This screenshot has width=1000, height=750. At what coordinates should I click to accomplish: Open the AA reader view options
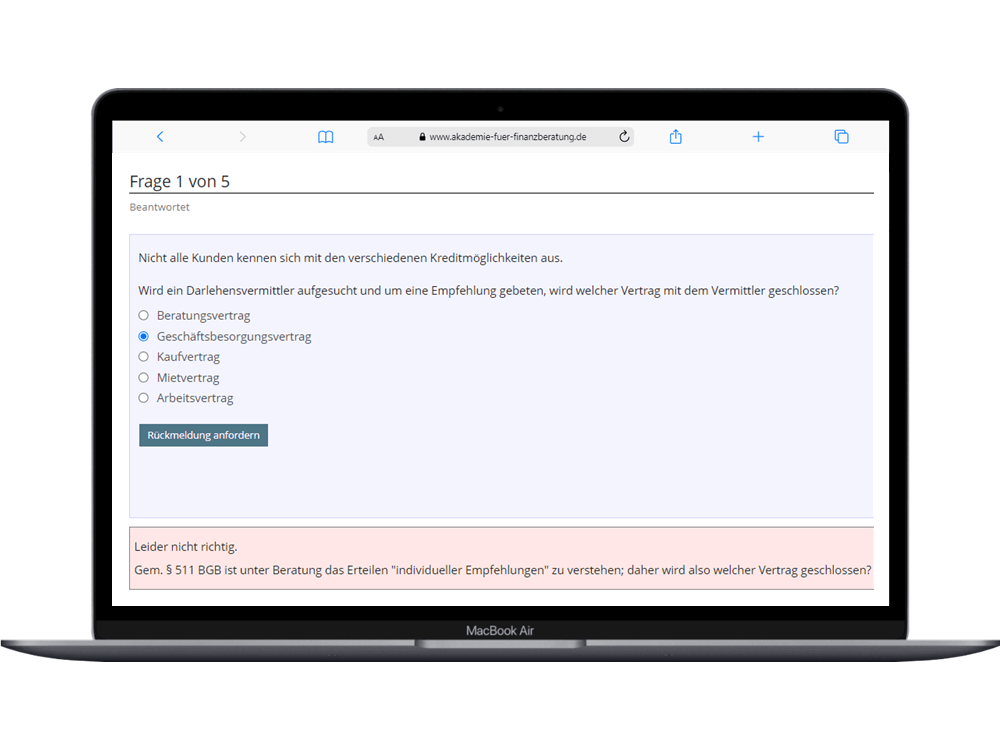click(x=379, y=137)
